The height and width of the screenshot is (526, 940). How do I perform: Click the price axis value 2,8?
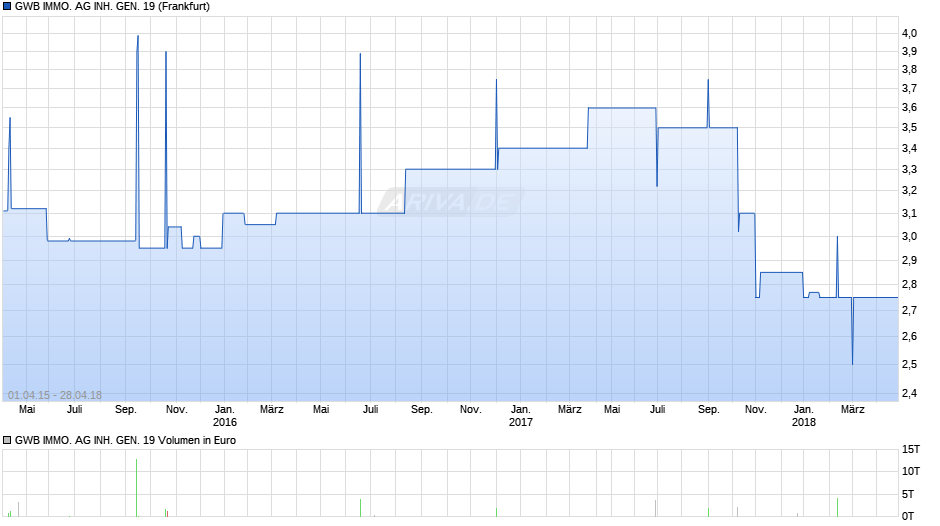(x=909, y=284)
